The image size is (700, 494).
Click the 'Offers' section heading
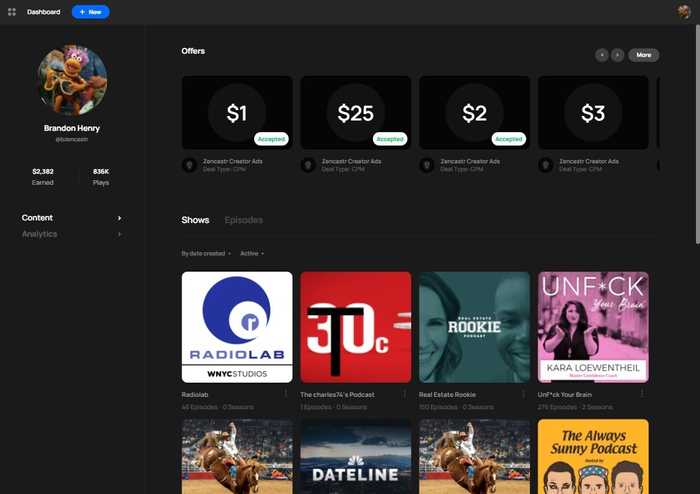193,51
